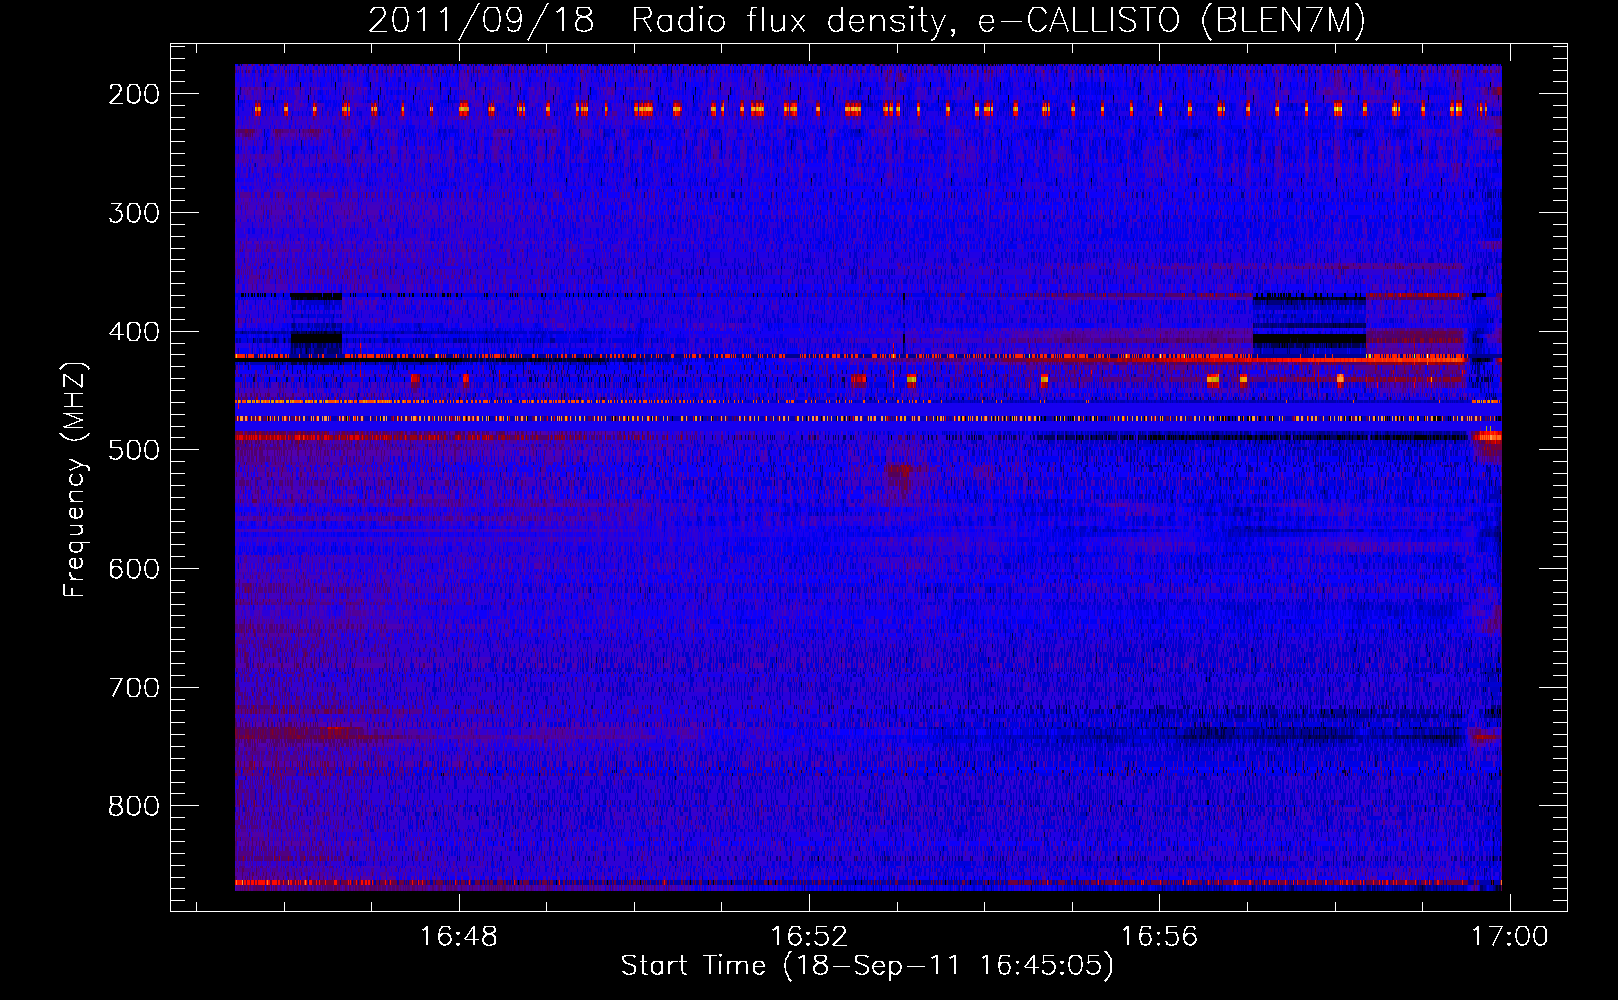Click the 'Start Time (18-Sep-11 16:45:05)' label
This screenshot has height=1000, width=1618.
(867, 966)
